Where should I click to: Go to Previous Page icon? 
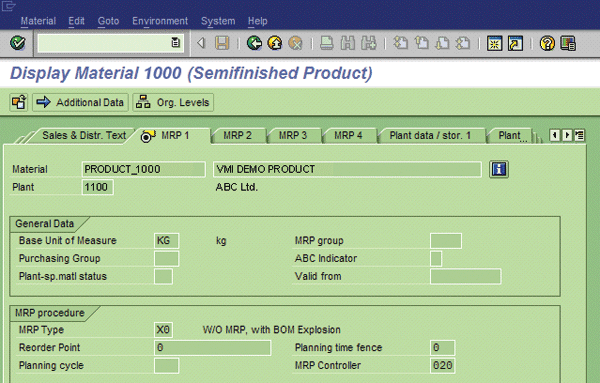[x=422, y=43]
